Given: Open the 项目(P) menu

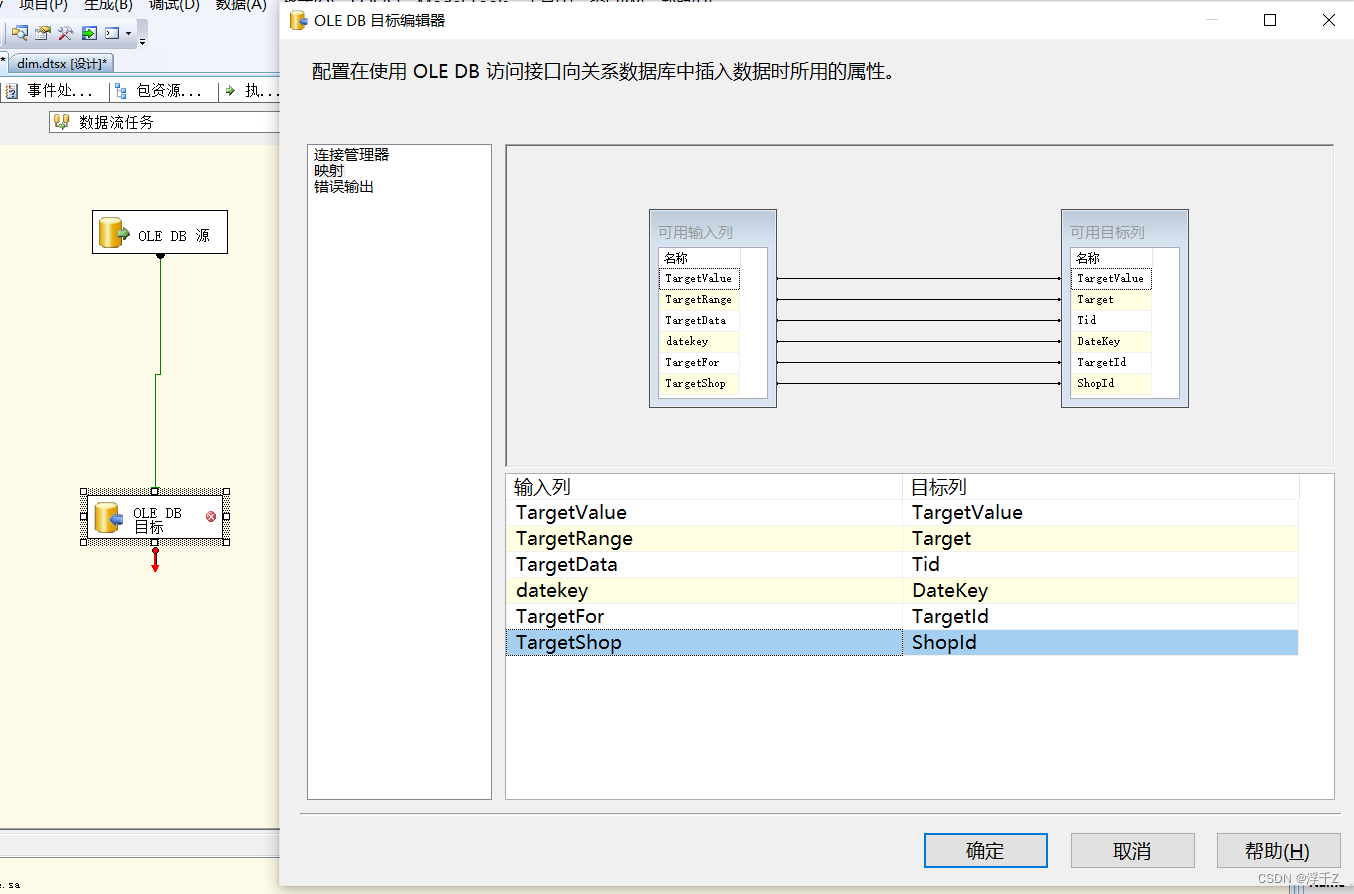Looking at the screenshot, I should (x=43, y=5).
